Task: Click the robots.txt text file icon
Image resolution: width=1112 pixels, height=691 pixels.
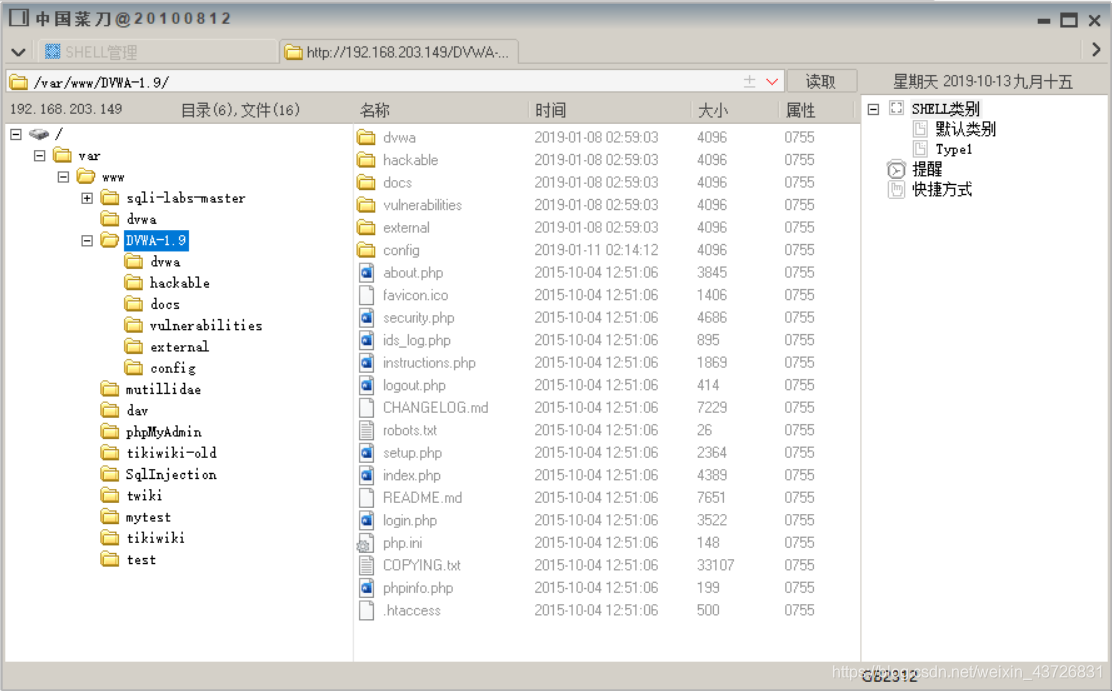Action: pyautogui.click(x=367, y=430)
